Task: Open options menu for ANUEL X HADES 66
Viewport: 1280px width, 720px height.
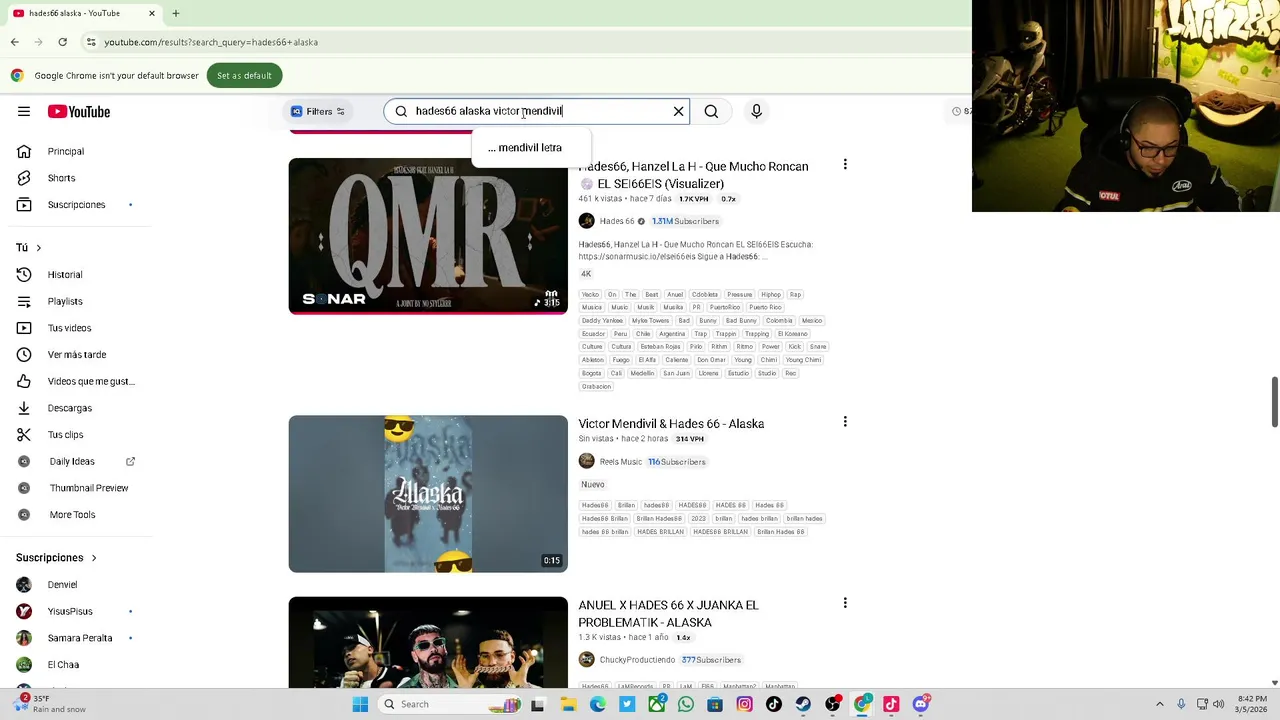Action: pos(845,603)
